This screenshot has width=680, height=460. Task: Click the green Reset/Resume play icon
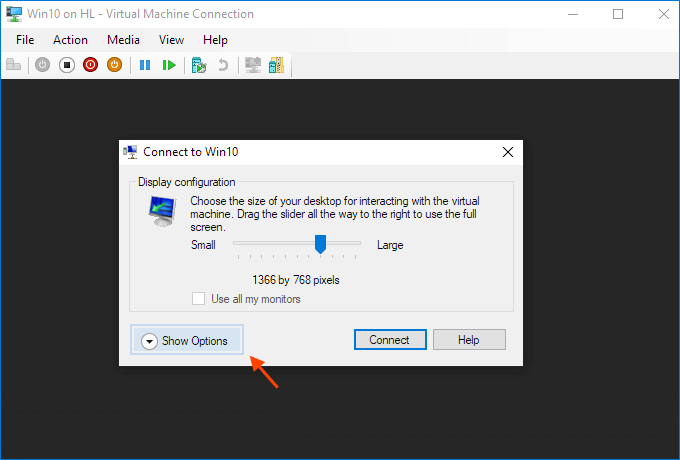[169, 65]
